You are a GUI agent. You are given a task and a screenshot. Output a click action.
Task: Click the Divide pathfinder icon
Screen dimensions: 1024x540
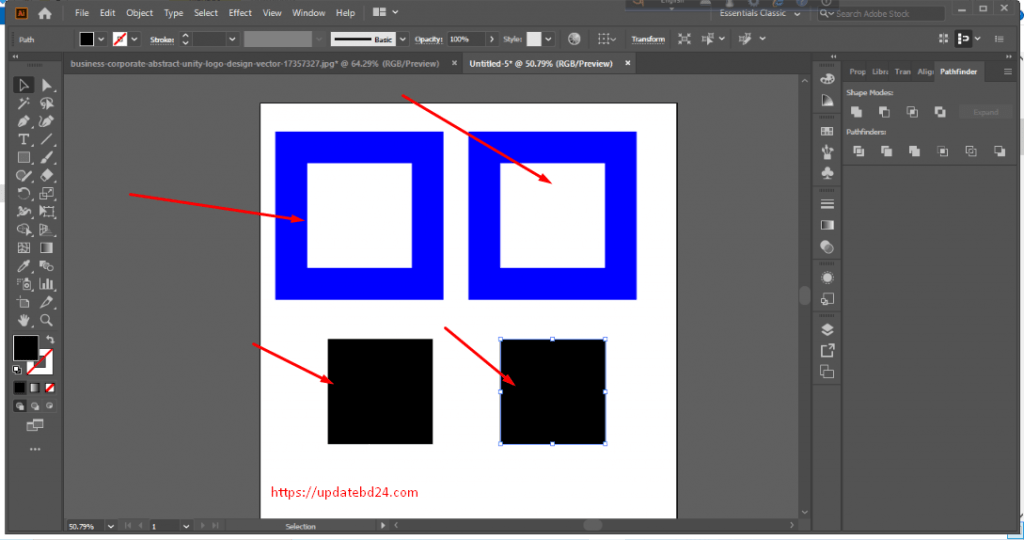(858, 151)
